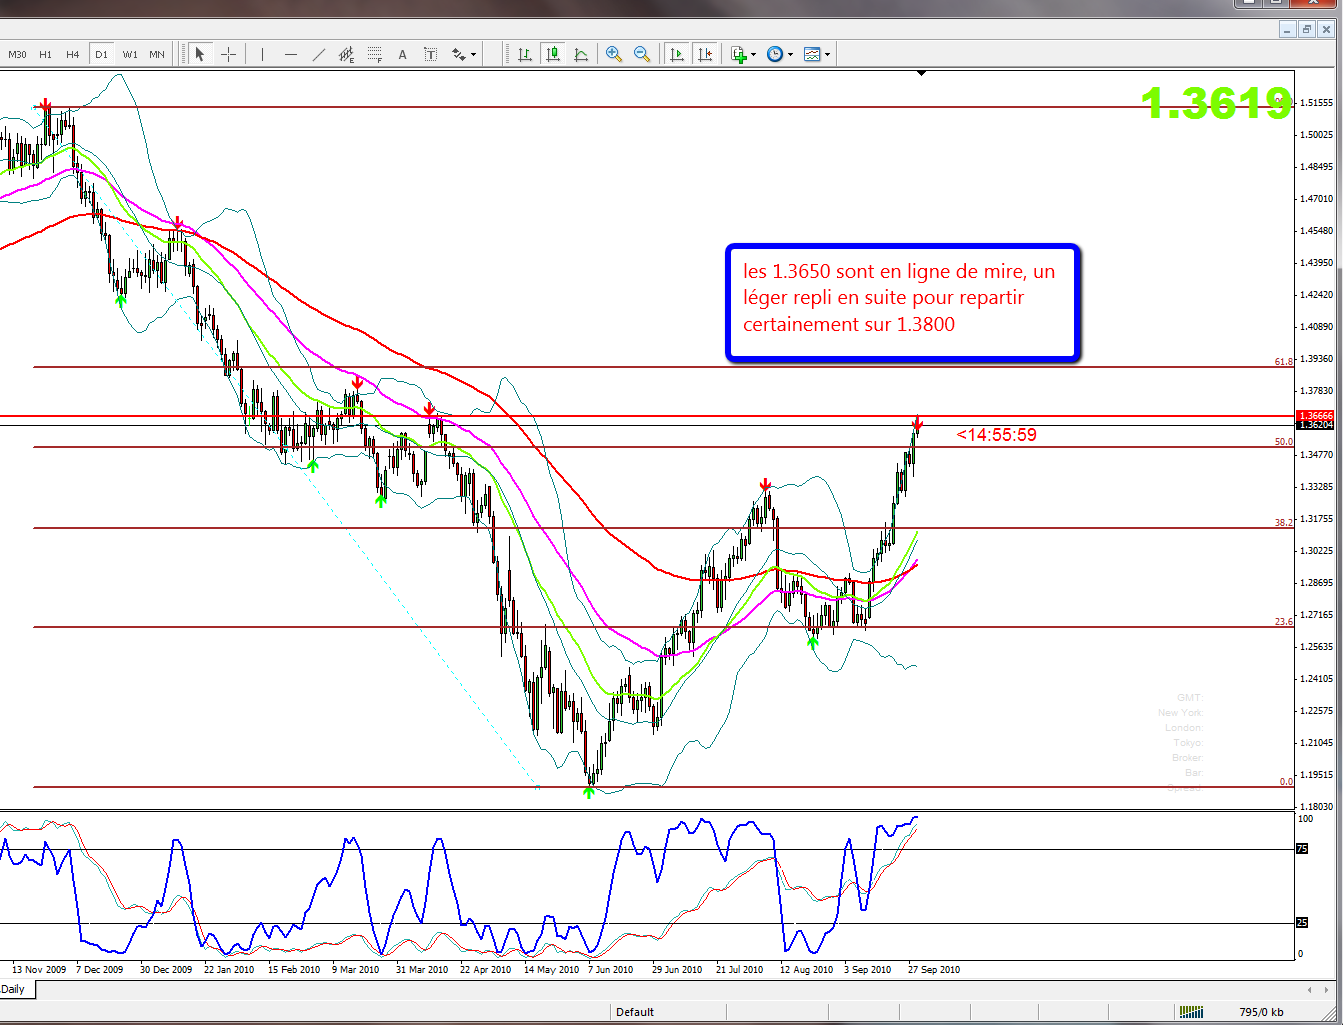1343x1025 pixels.
Task: Click the 50.0 Fibonacci level label
Action: point(1284,441)
